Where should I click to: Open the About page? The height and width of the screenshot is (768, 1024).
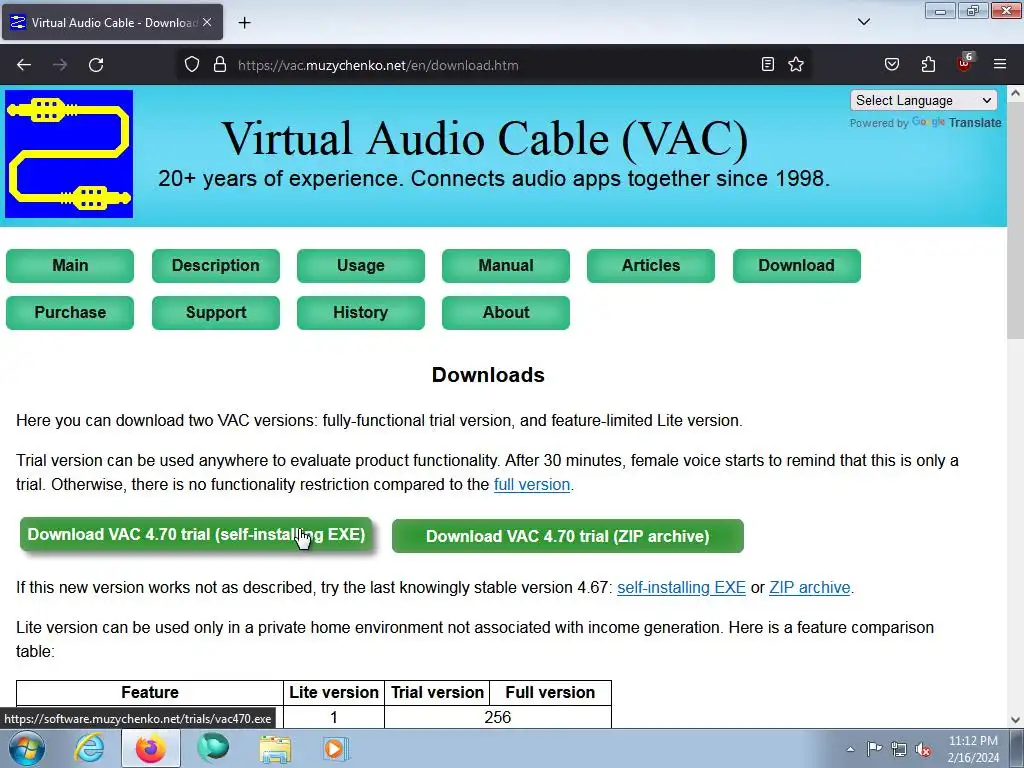[505, 312]
